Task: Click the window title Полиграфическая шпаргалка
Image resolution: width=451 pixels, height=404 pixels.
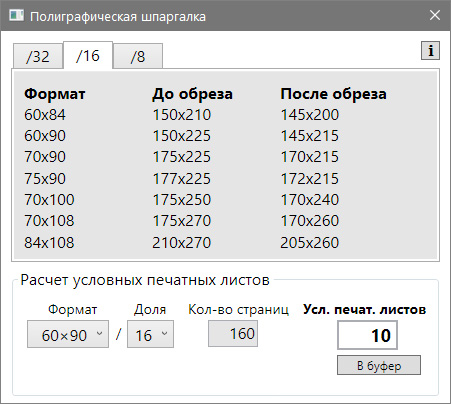Action: coord(118,17)
